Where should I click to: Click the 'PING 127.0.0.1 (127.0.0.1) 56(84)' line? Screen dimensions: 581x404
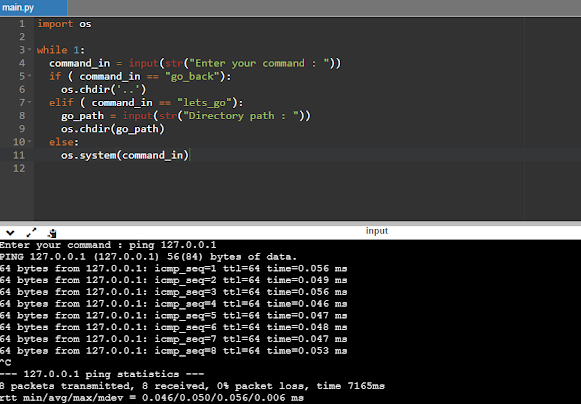coord(148,257)
